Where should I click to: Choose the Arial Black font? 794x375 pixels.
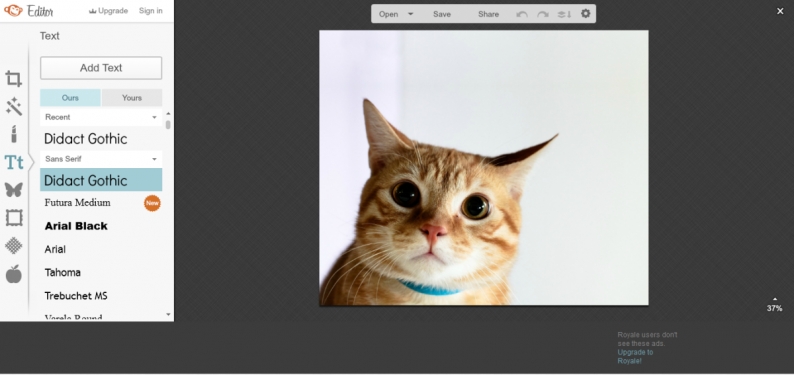76,226
